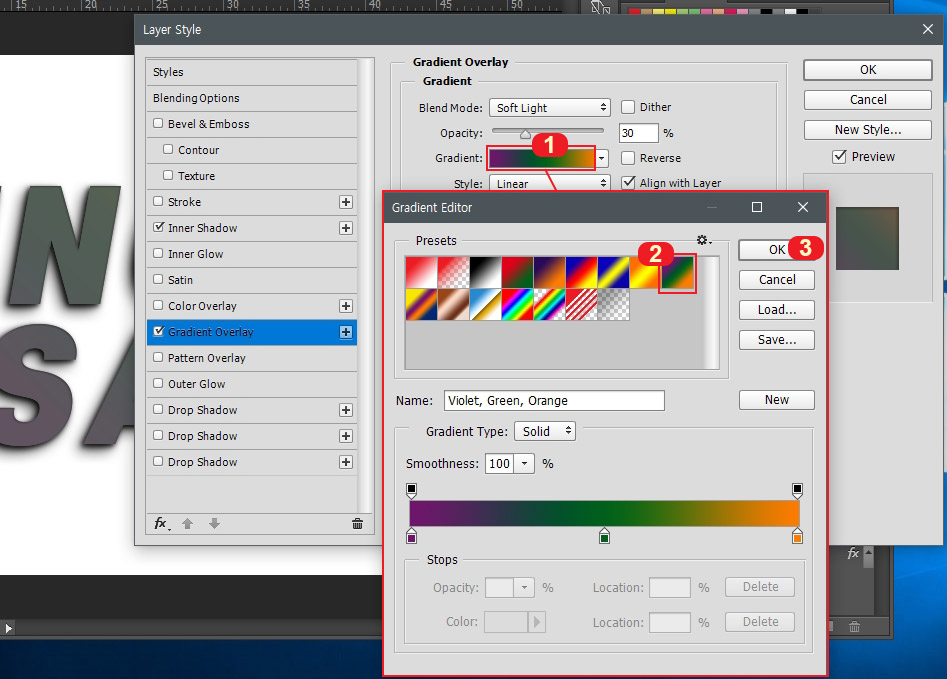Screen dimensions: 947x679
Task: Choose the Blue, Yellow, Blue preset
Action: 614,272
